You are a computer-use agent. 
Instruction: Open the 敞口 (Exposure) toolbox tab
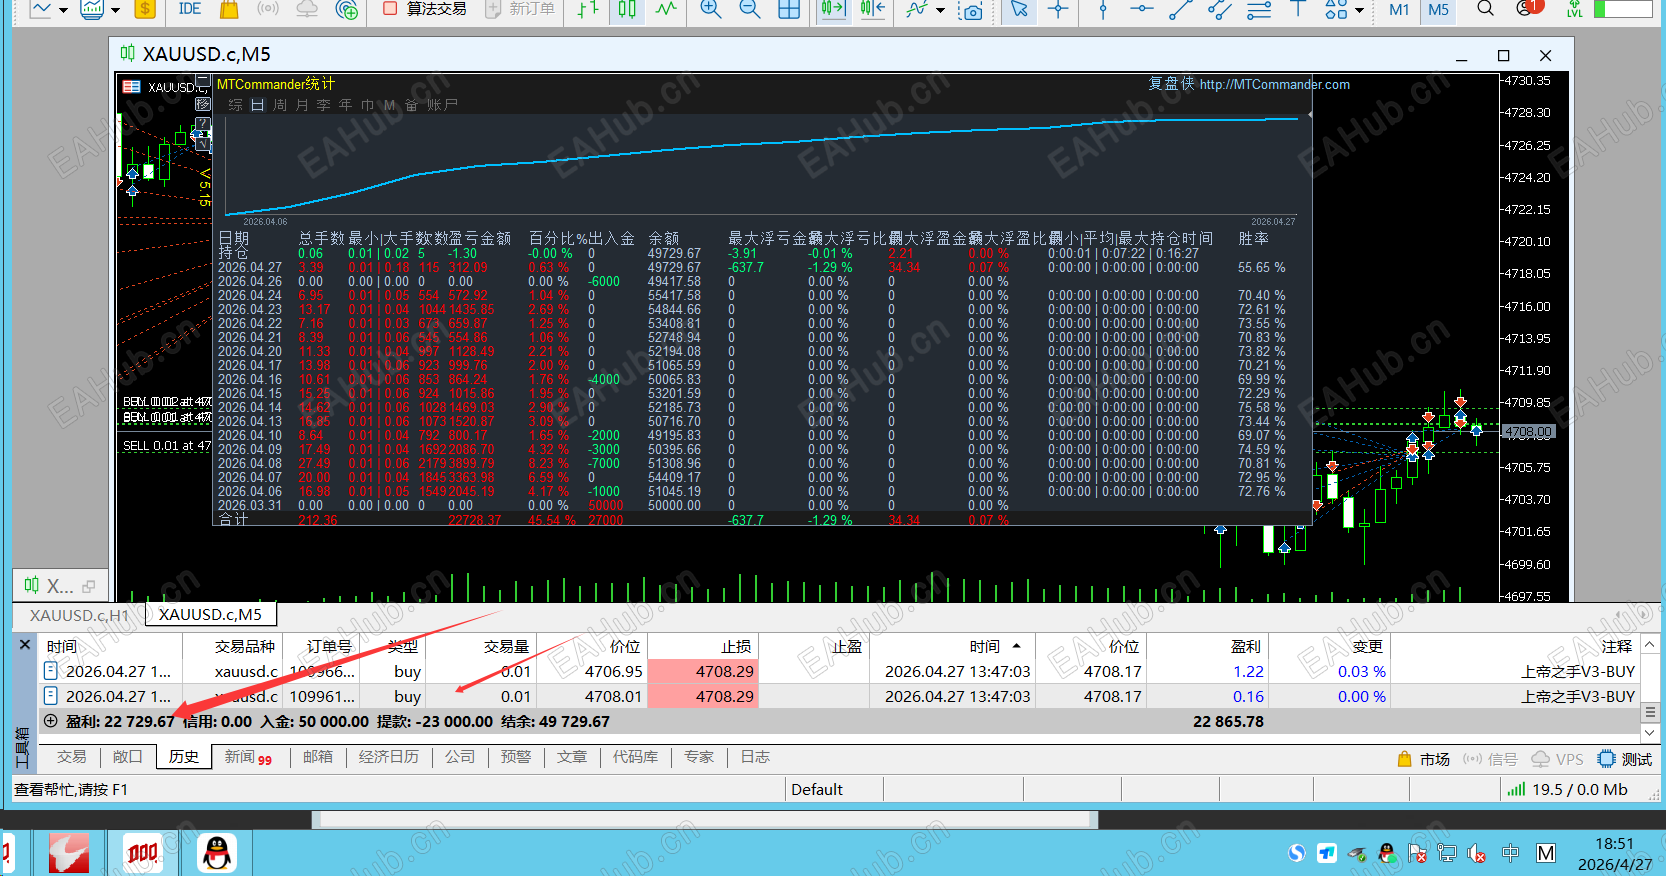pos(127,757)
